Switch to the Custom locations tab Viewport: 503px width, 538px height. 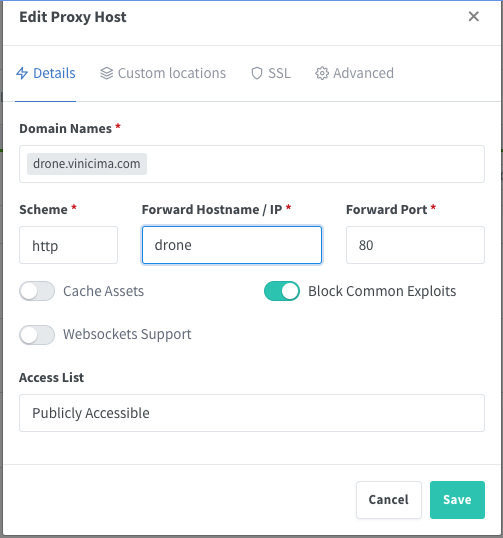[x=163, y=73]
